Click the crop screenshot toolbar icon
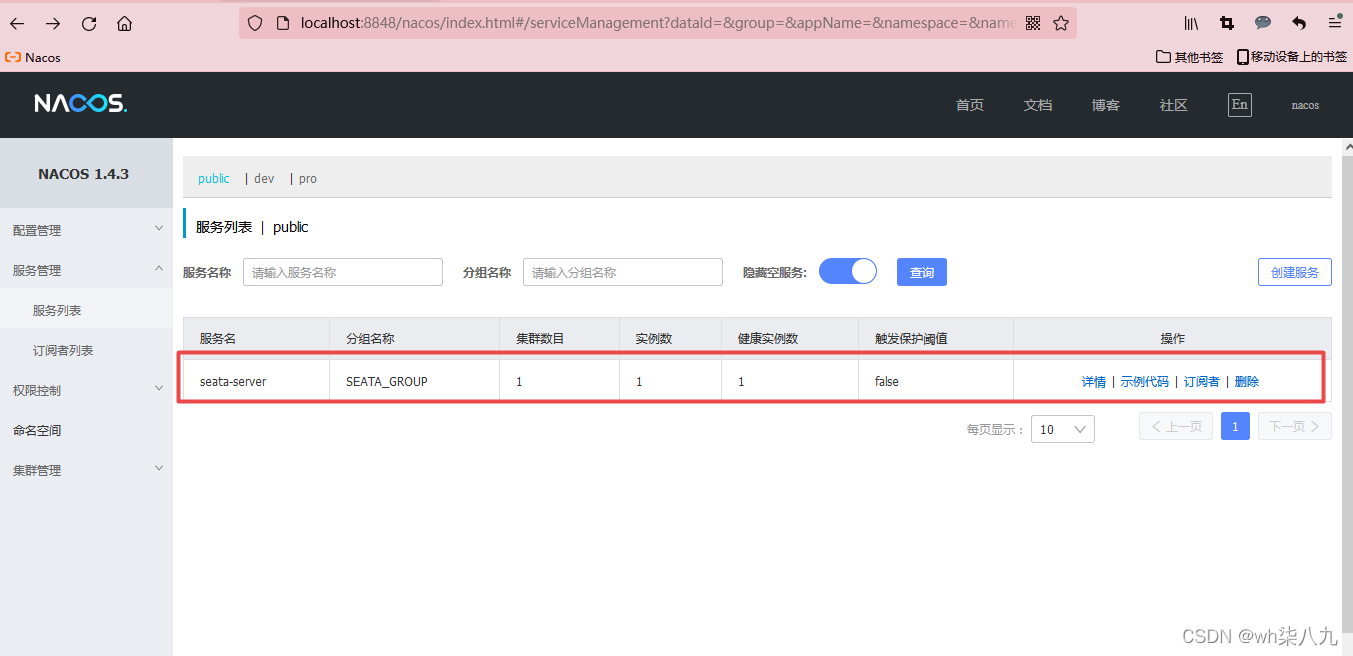 1227,23
